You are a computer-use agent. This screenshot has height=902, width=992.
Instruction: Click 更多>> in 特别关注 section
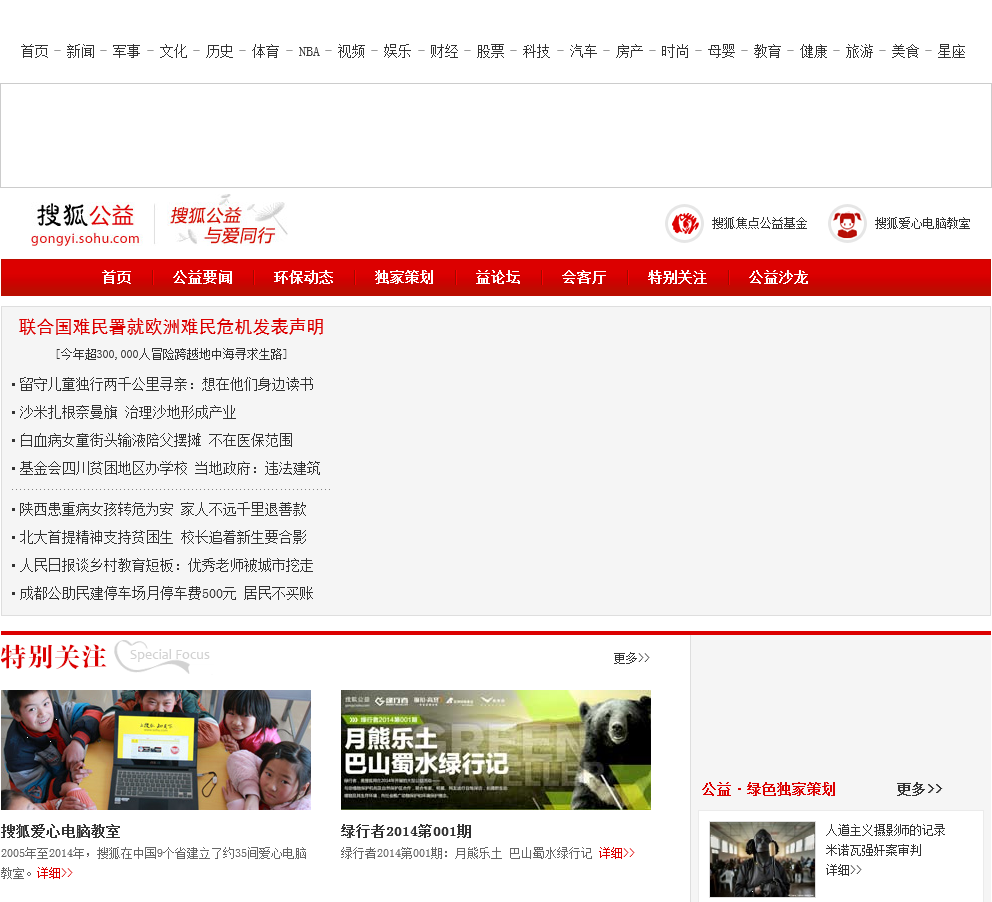coord(631,658)
